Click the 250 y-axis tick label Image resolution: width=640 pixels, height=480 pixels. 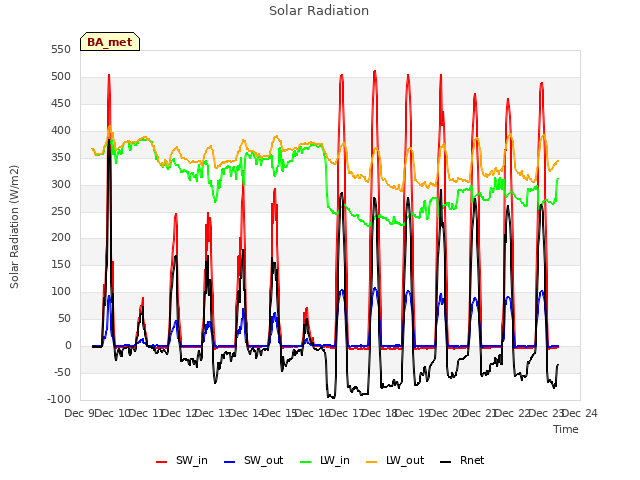coord(61,211)
